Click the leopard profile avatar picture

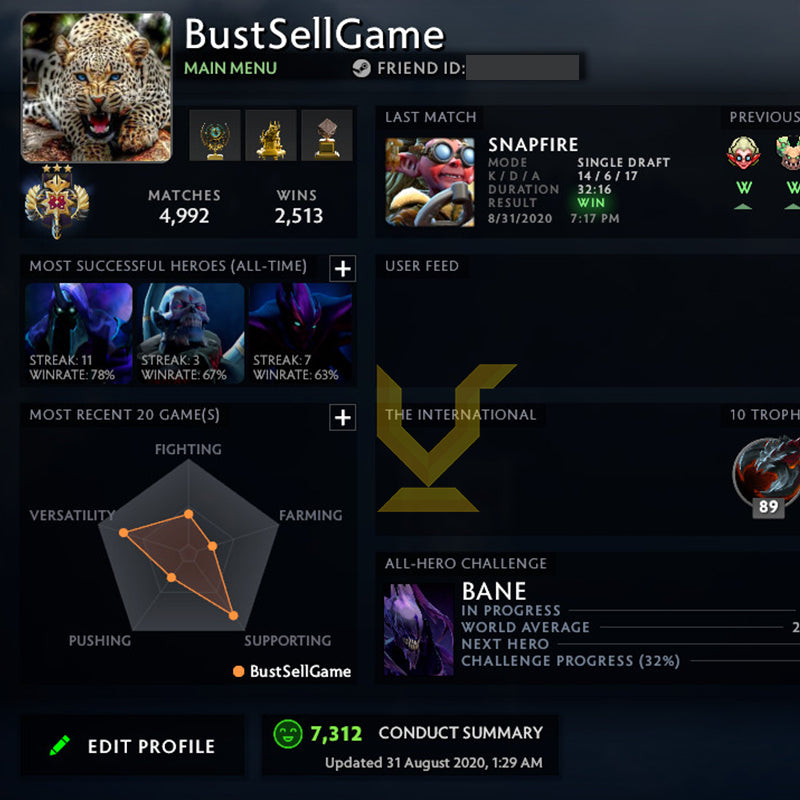point(96,87)
